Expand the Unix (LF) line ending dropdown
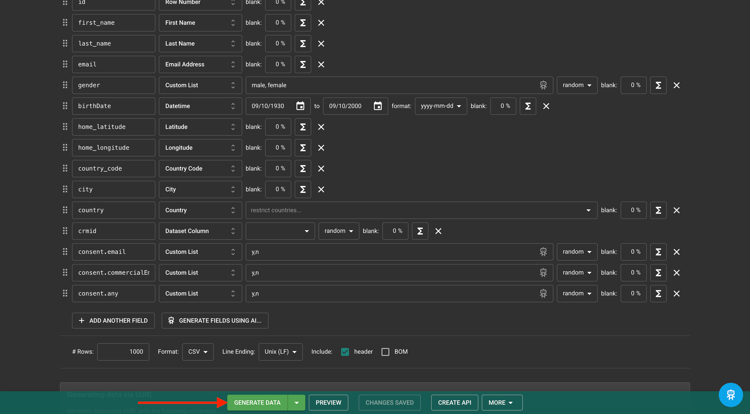The height and width of the screenshot is (414, 750). pos(280,352)
